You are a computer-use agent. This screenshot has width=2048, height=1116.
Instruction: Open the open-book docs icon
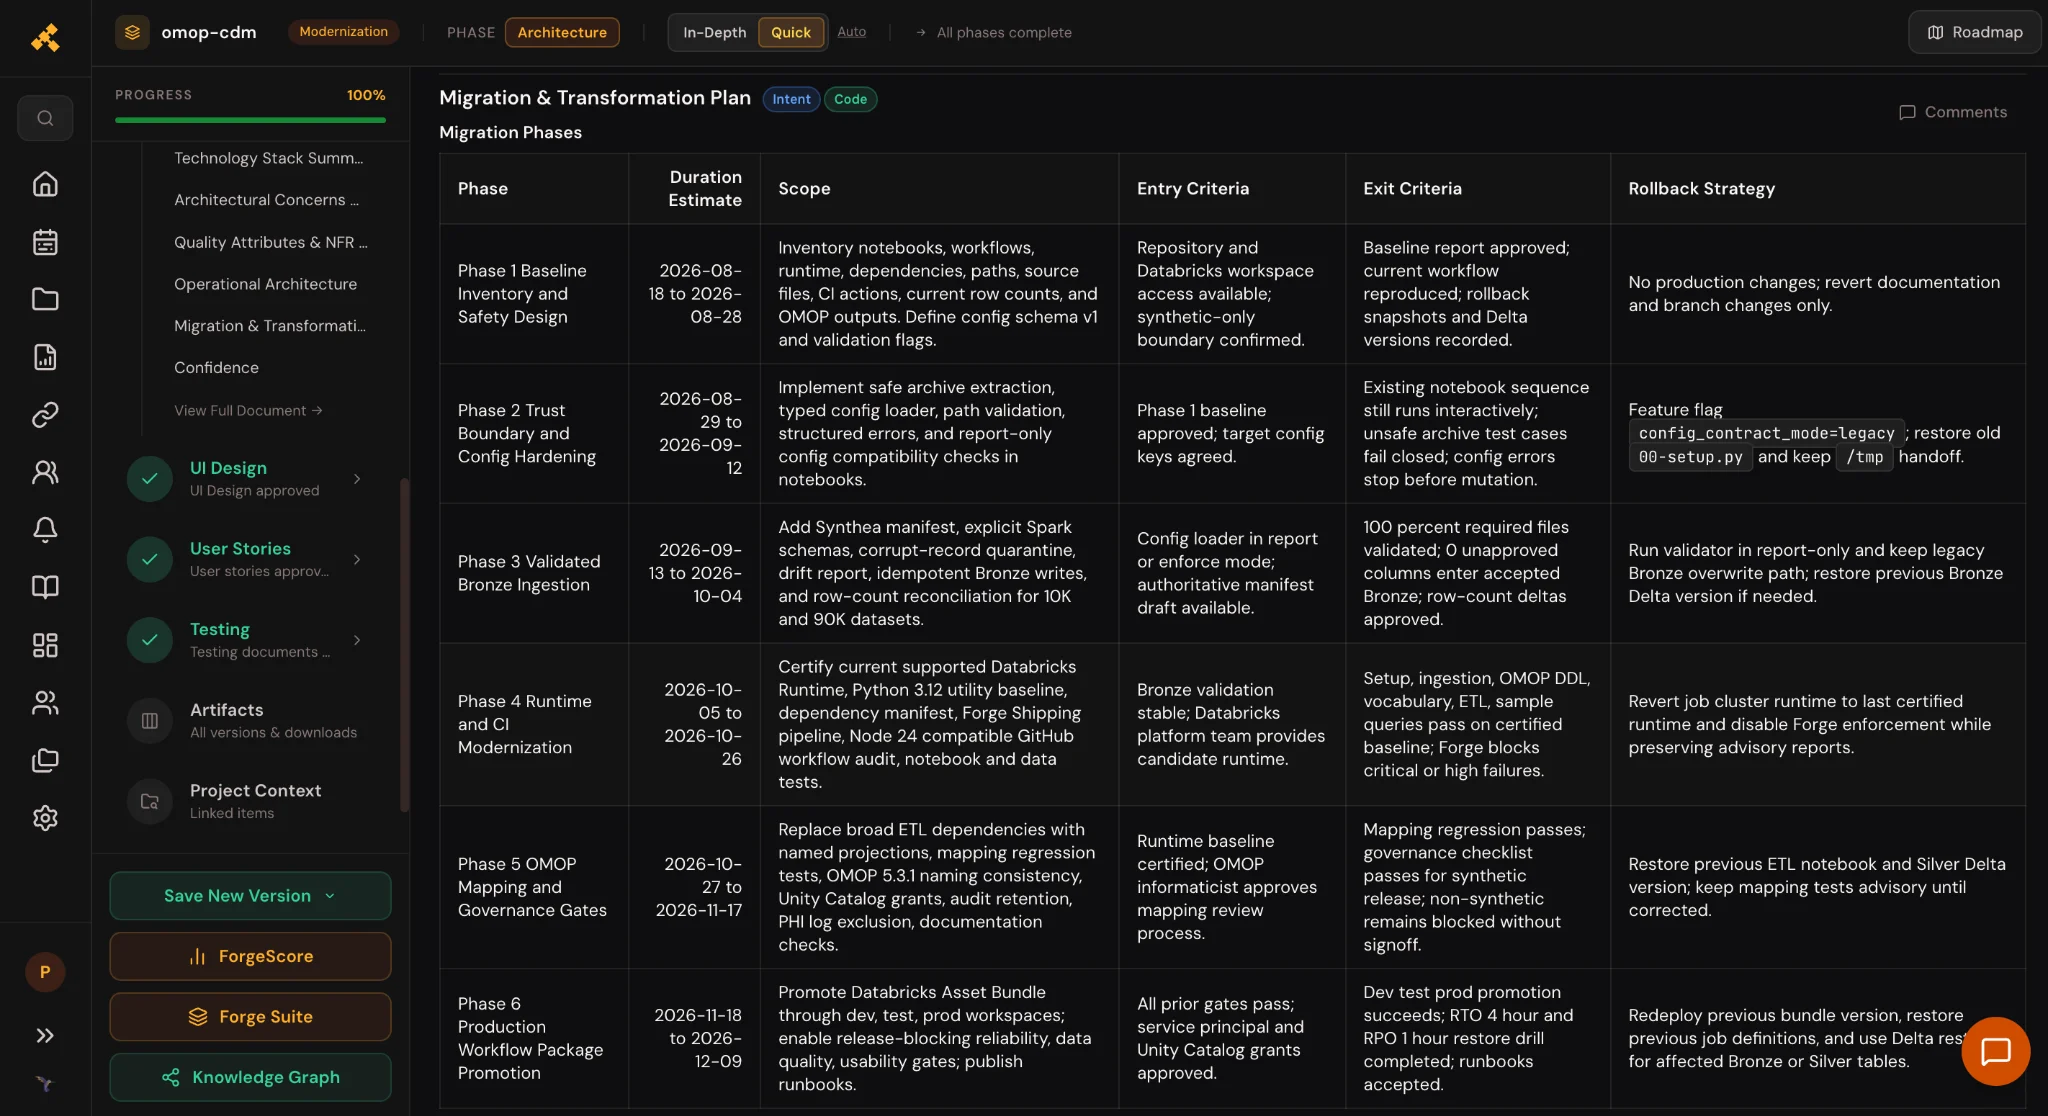tap(45, 587)
